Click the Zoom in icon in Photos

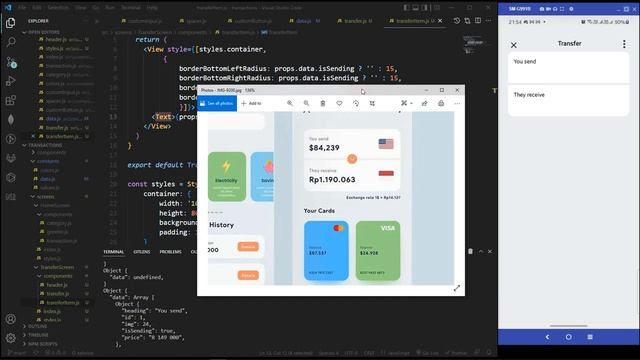290,103
